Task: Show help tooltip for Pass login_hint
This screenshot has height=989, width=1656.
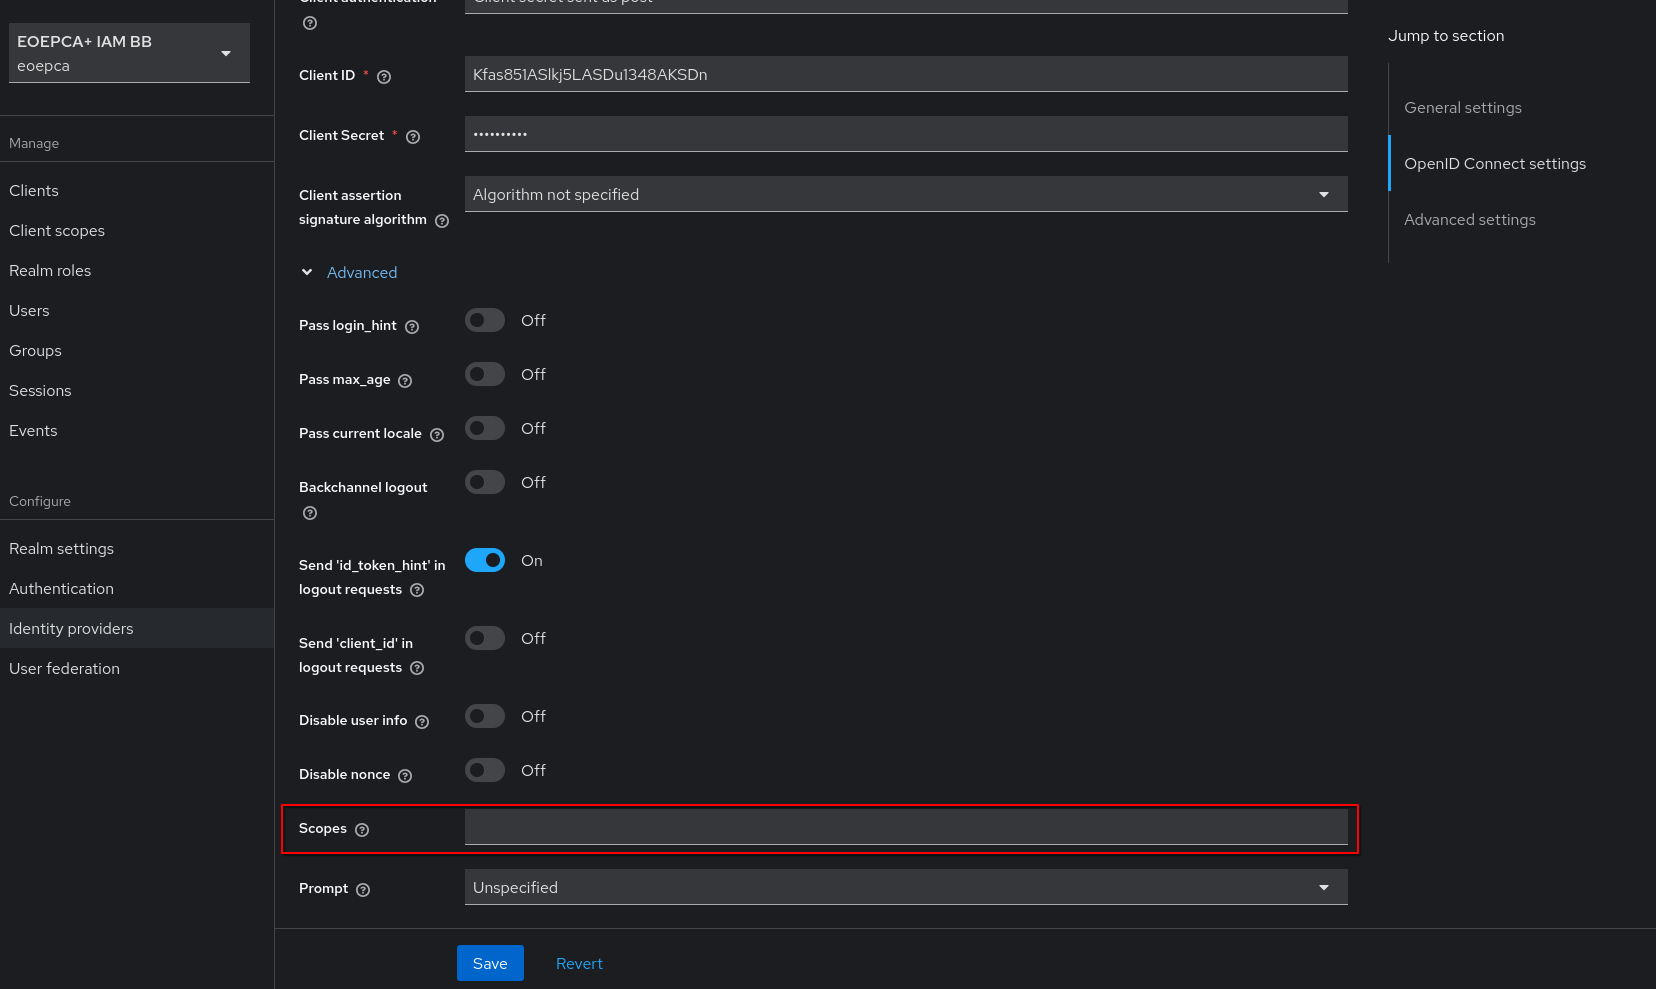Action: pyautogui.click(x=412, y=327)
